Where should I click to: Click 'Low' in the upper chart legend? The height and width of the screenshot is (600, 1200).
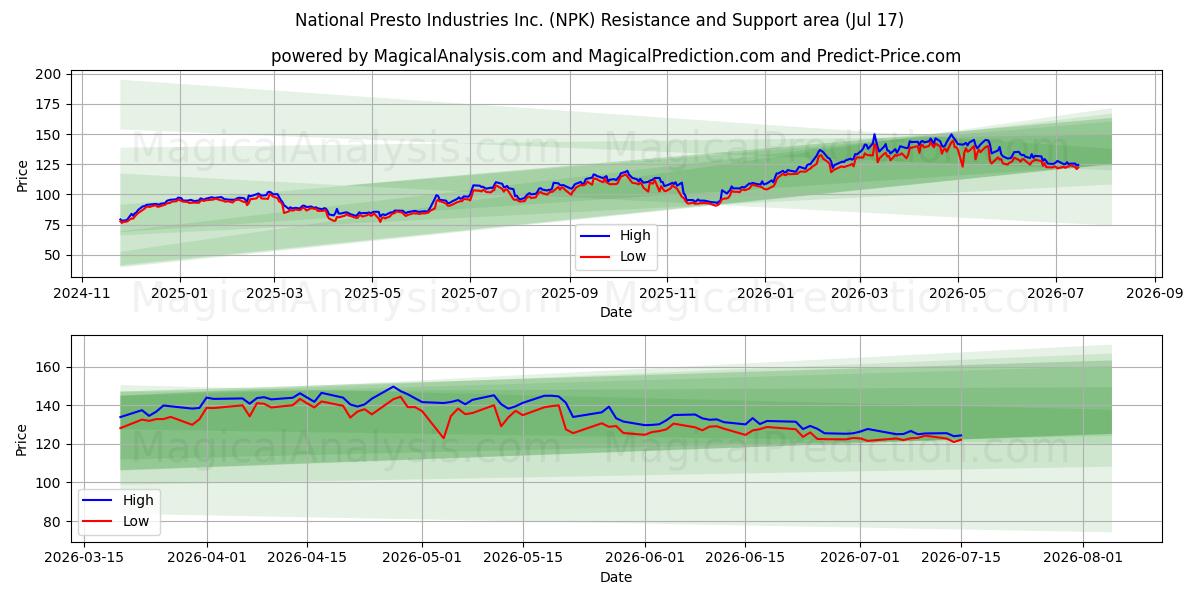coord(633,256)
